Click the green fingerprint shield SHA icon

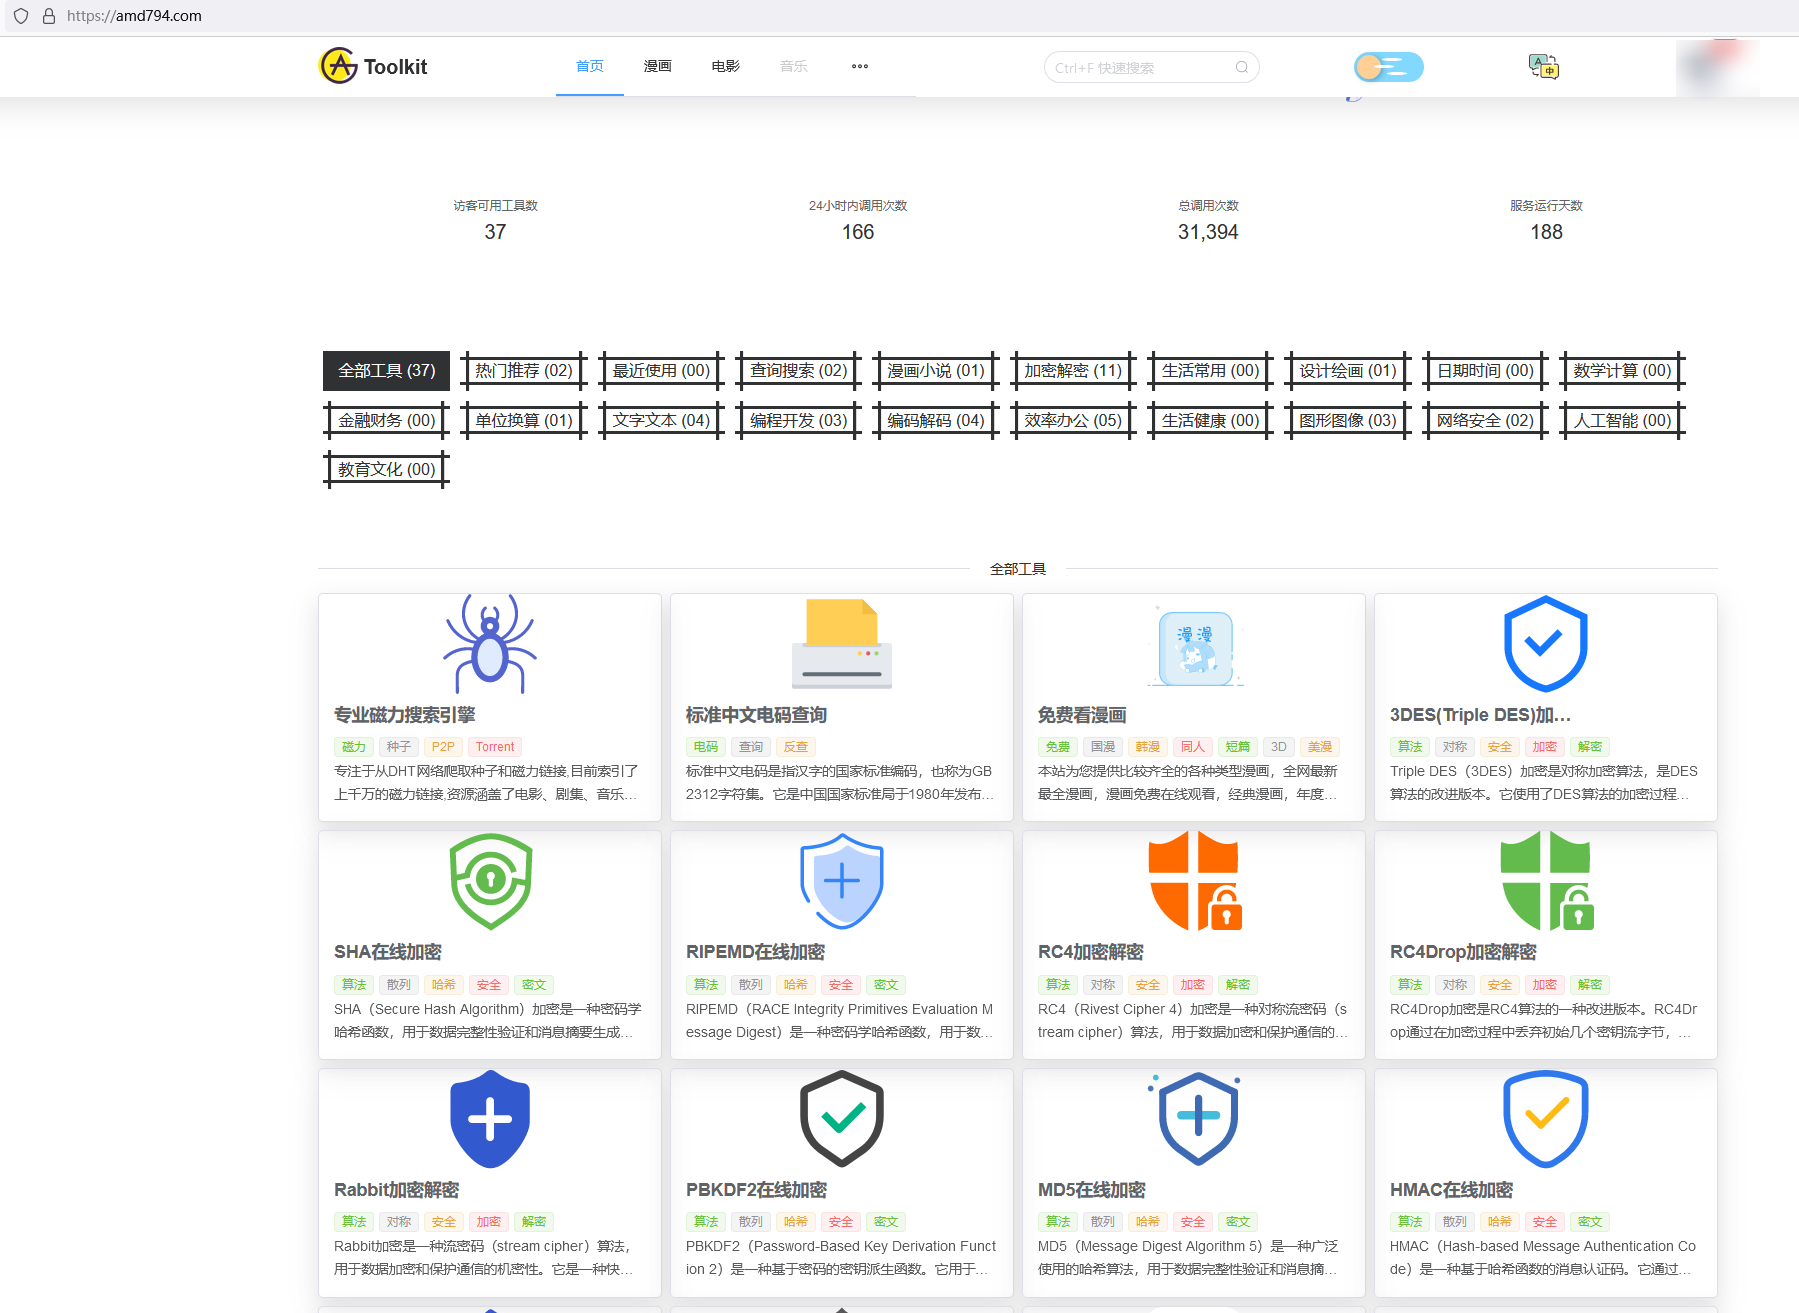click(x=490, y=881)
